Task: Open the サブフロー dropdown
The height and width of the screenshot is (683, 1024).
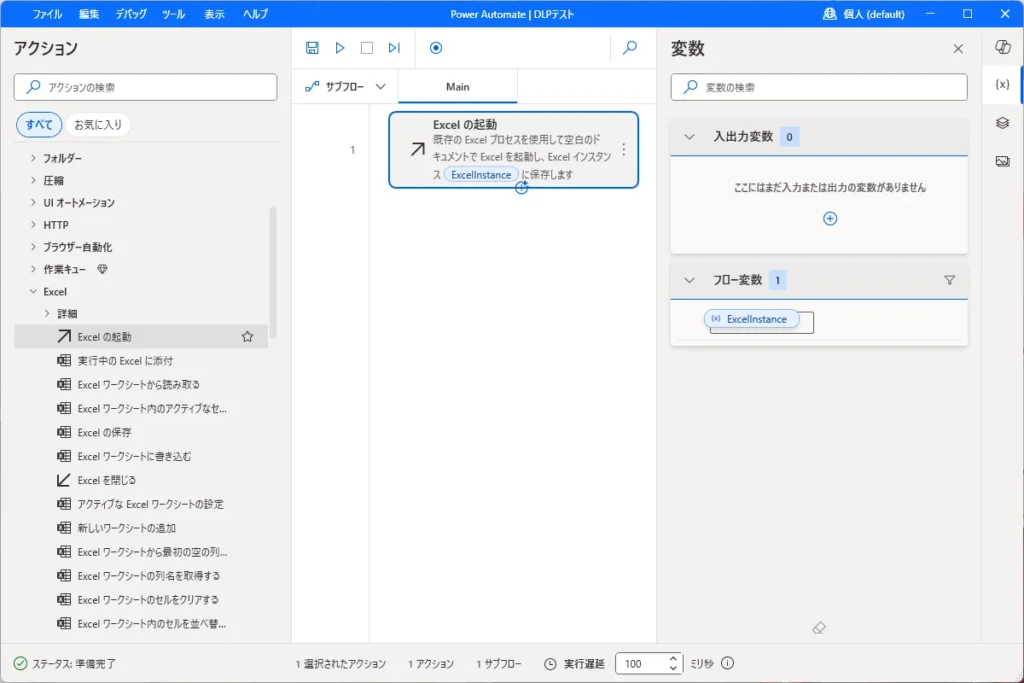Action: (x=345, y=87)
